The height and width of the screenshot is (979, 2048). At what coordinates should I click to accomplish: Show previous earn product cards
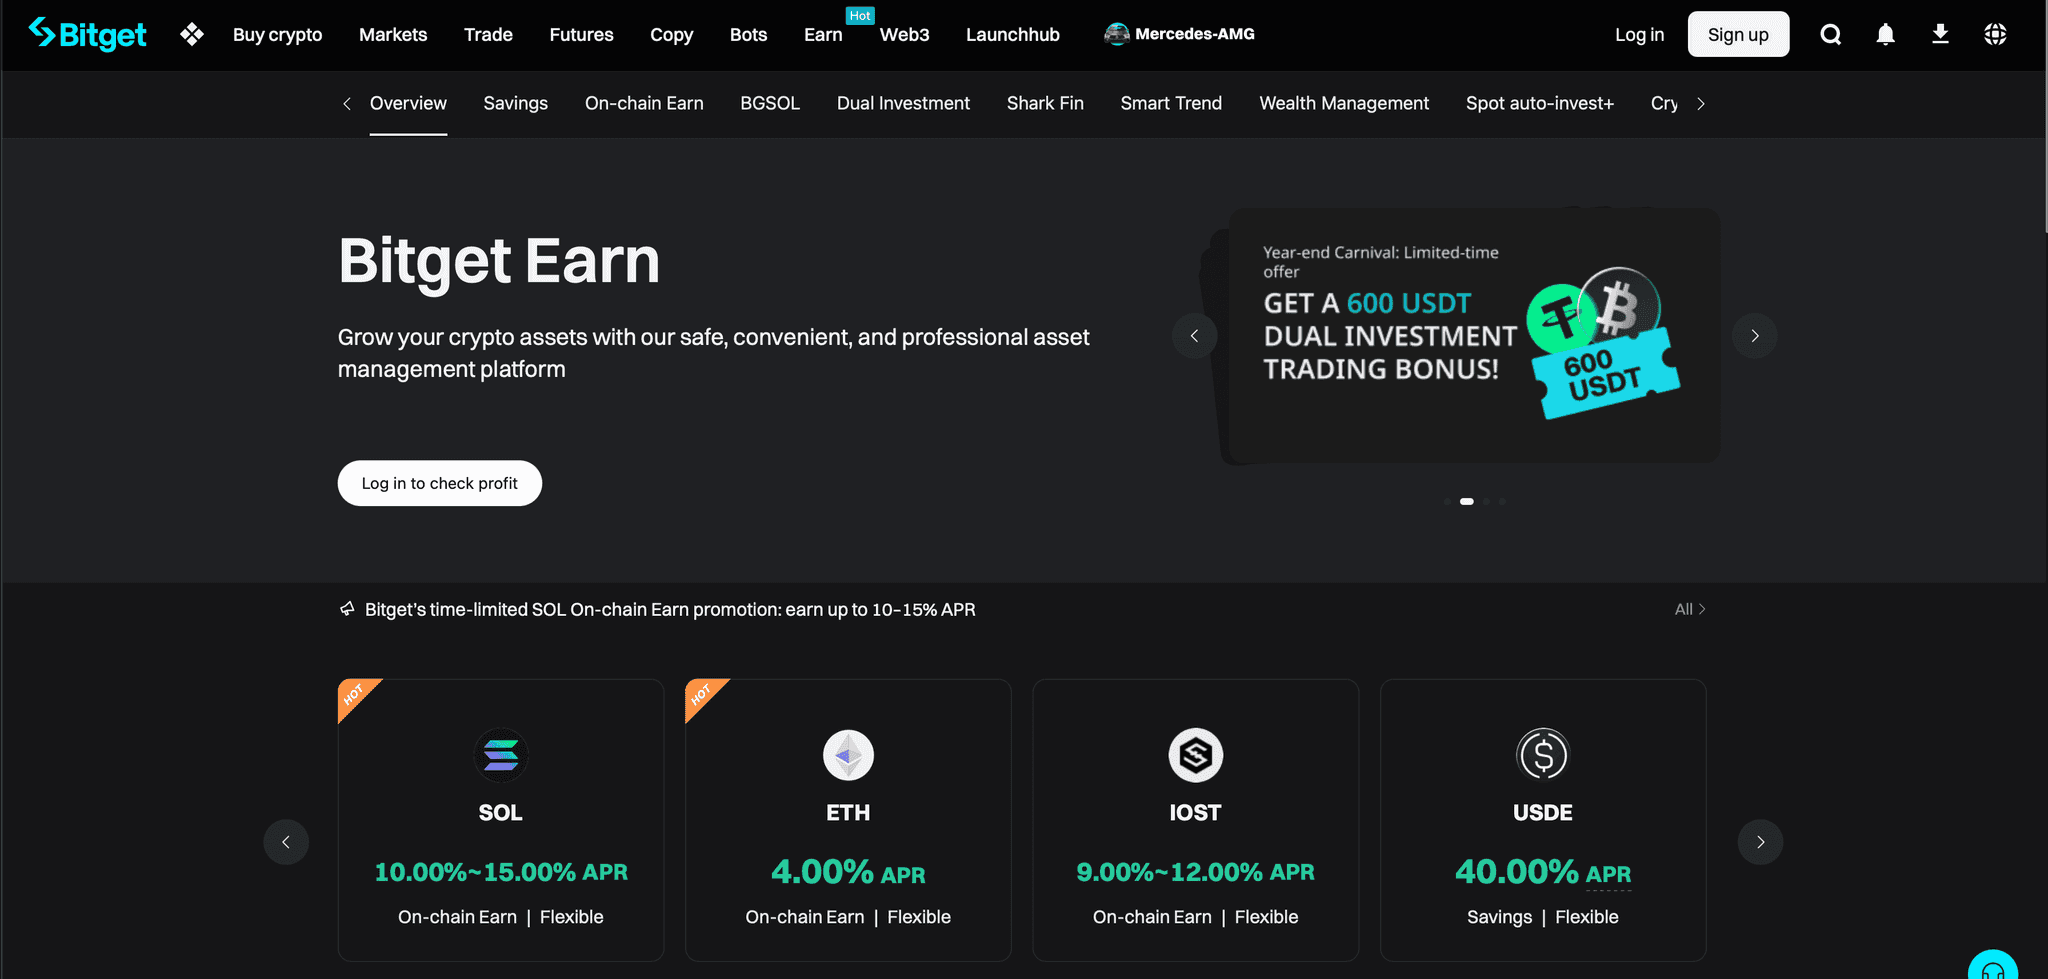click(x=286, y=842)
